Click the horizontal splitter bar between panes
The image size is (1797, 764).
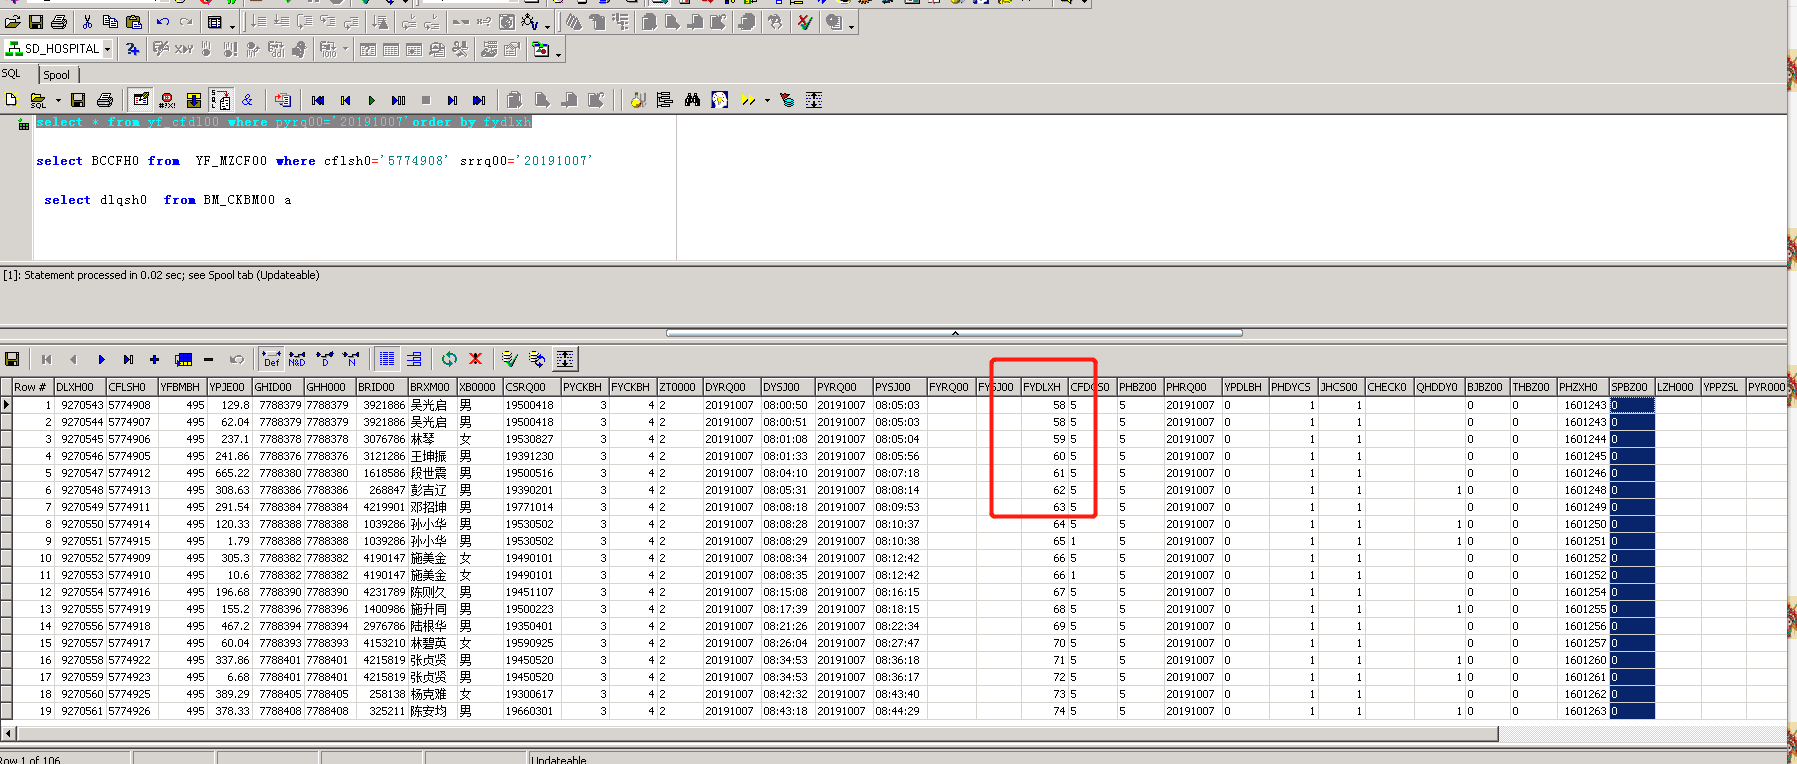click(x=954, y=333)
